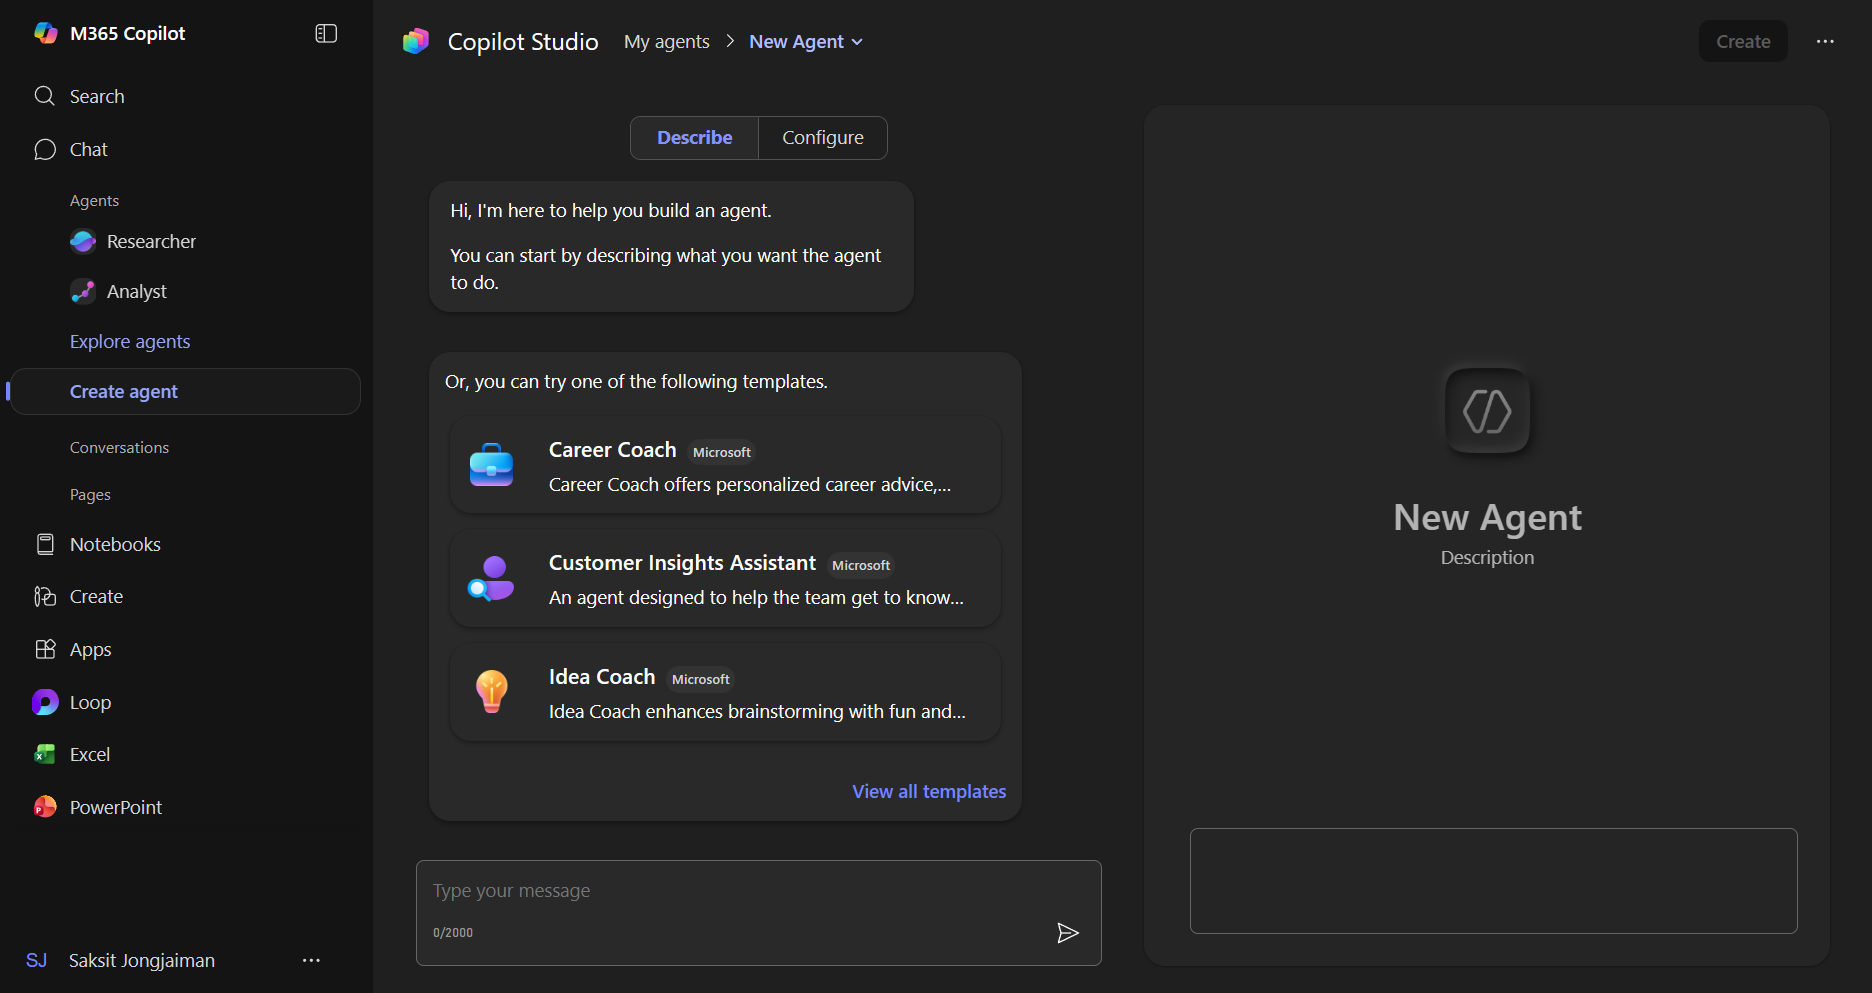Open Excel from the sidebar
The width and height of the screenshot is (1872, 993).
(90, 754)
